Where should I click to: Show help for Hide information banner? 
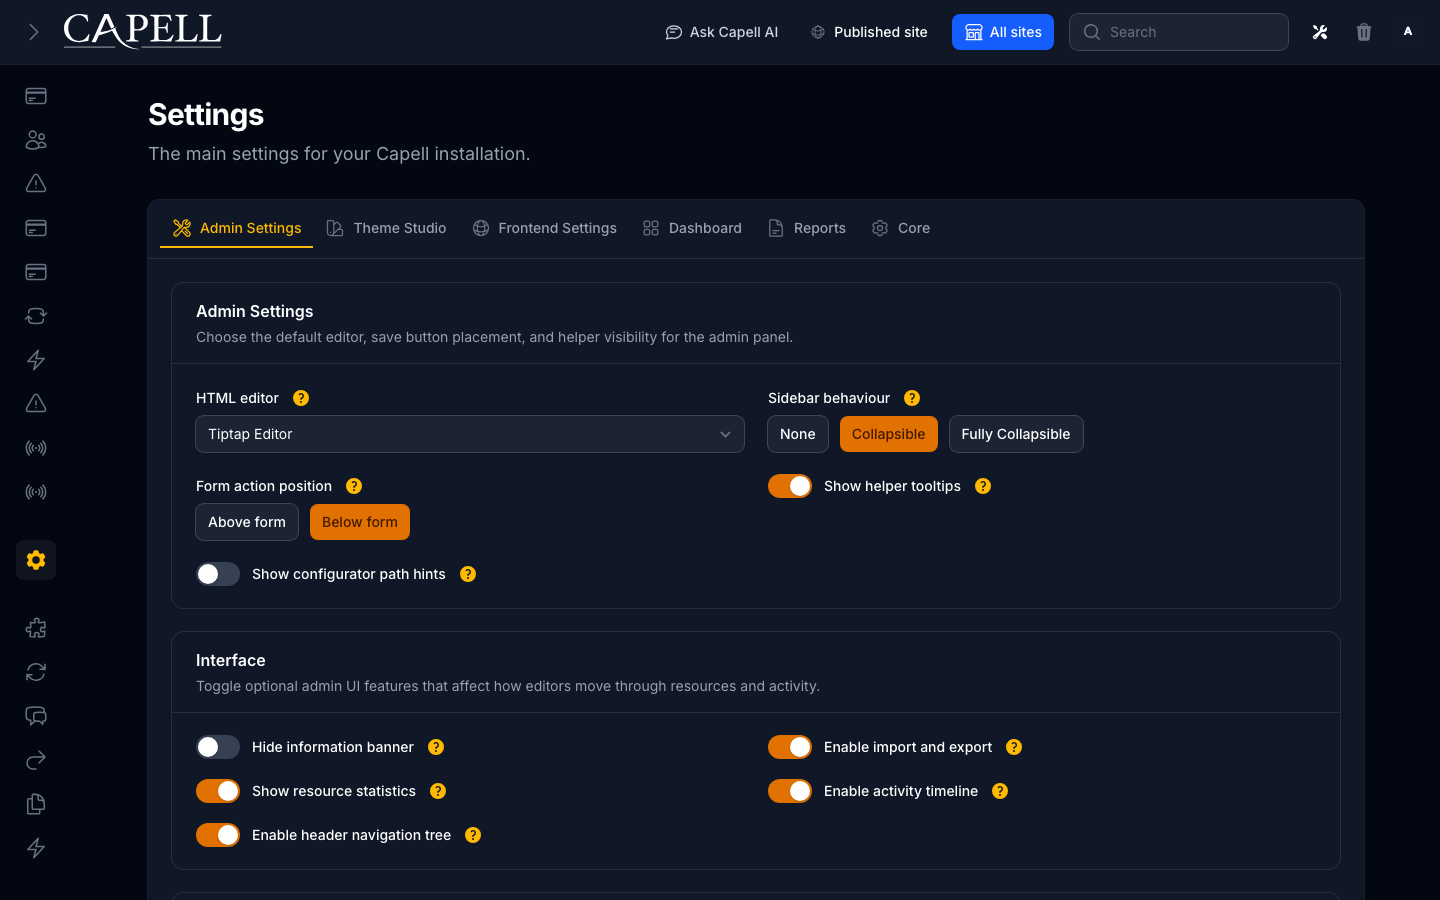(436, 747)
